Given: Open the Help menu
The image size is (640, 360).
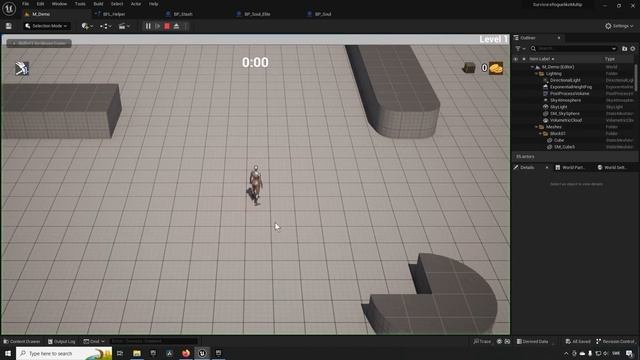Looking at the screenshot, I should point(153,4).
